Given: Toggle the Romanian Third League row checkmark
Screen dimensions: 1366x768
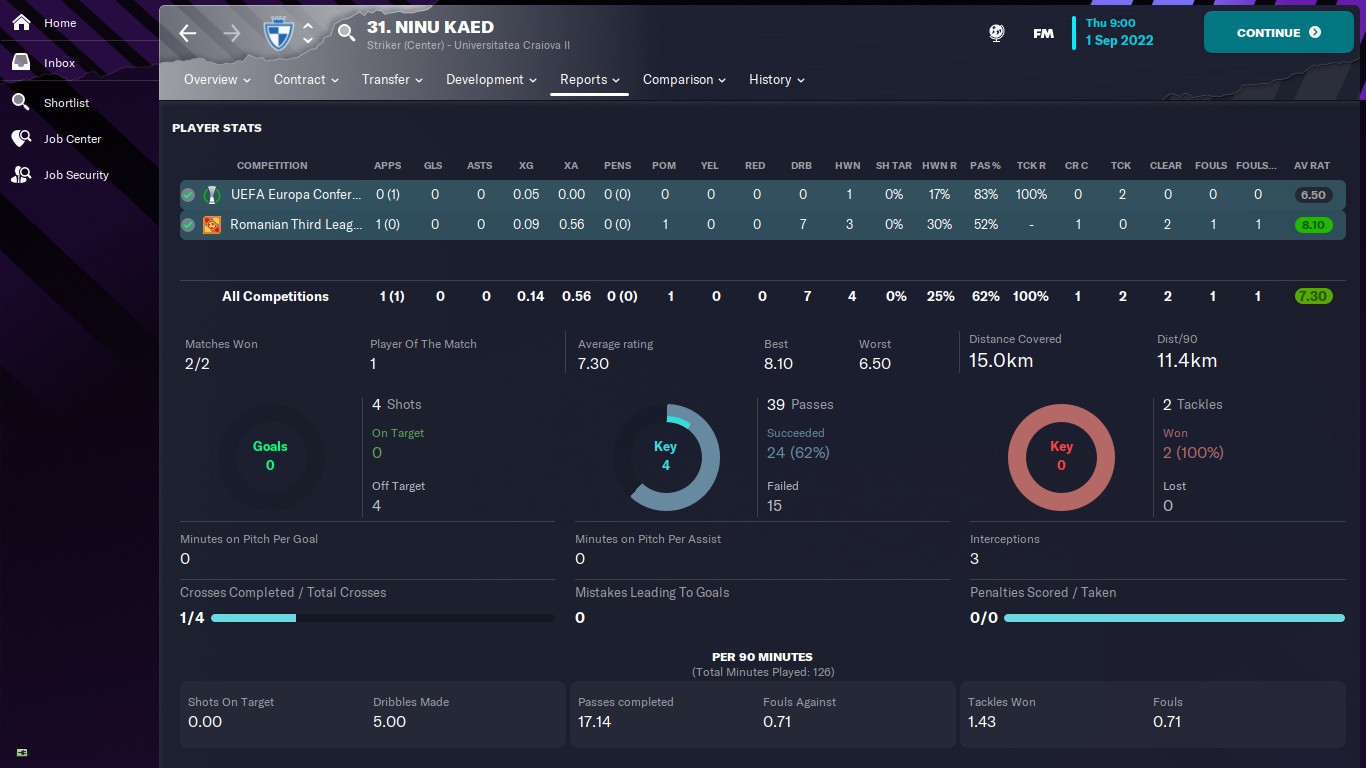Looking at the screenshot, I should pyautogui.click(x=188, y=225).
